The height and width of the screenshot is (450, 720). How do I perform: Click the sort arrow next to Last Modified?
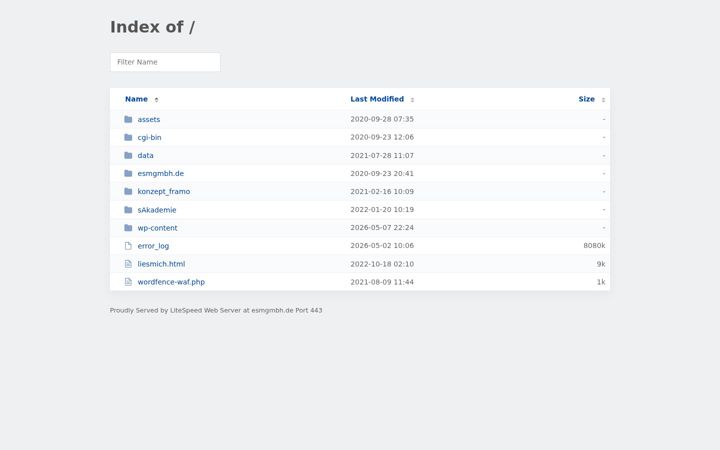pos(412,100)
